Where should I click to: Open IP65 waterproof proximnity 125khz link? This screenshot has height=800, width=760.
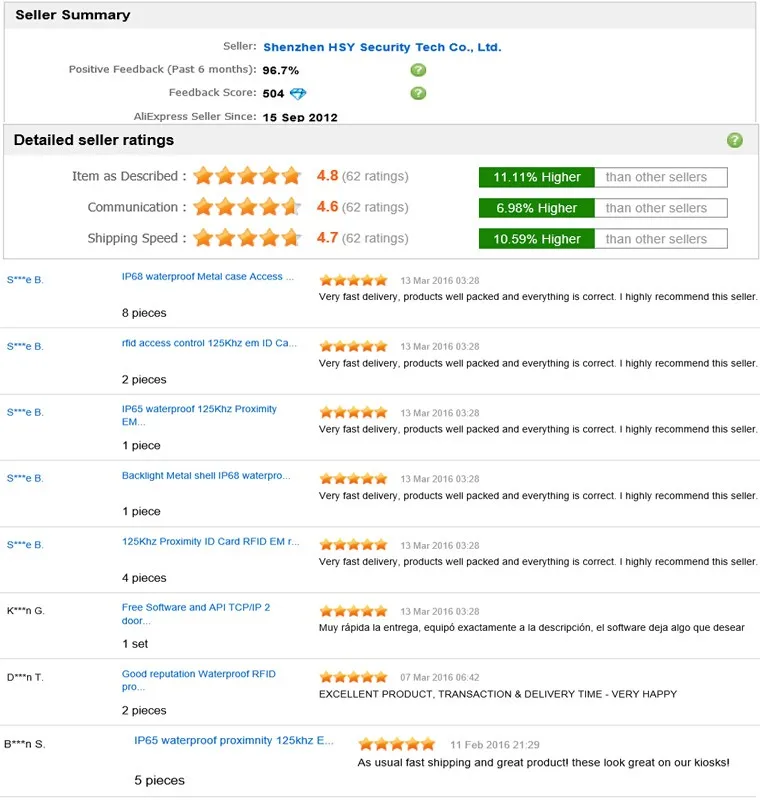click(234, 740)
